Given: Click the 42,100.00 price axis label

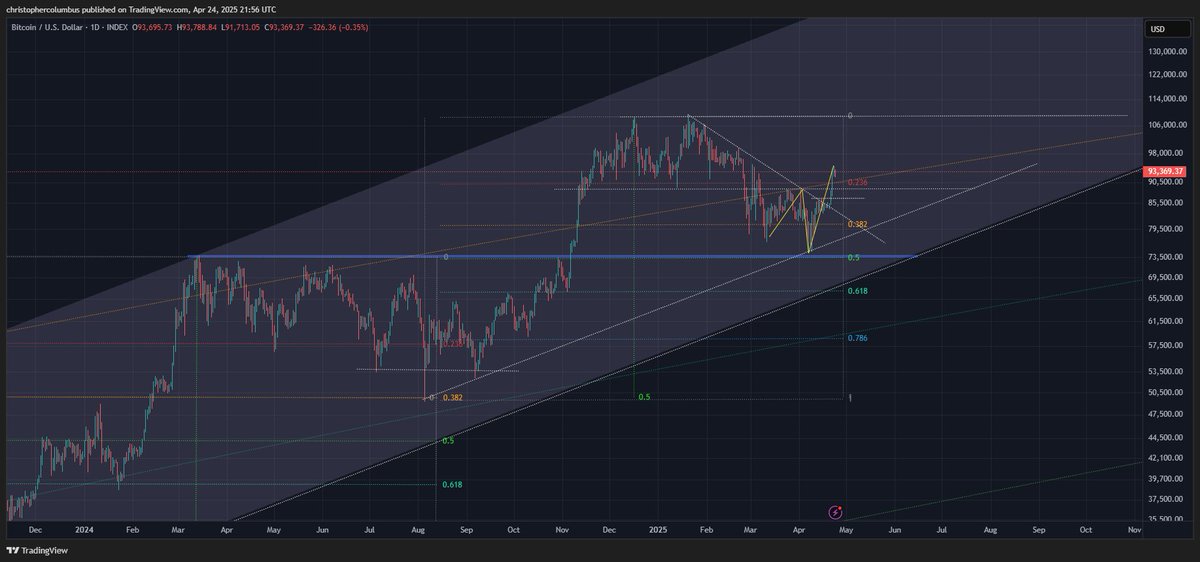Looking at the screenshot, I should click(1168, 457).
